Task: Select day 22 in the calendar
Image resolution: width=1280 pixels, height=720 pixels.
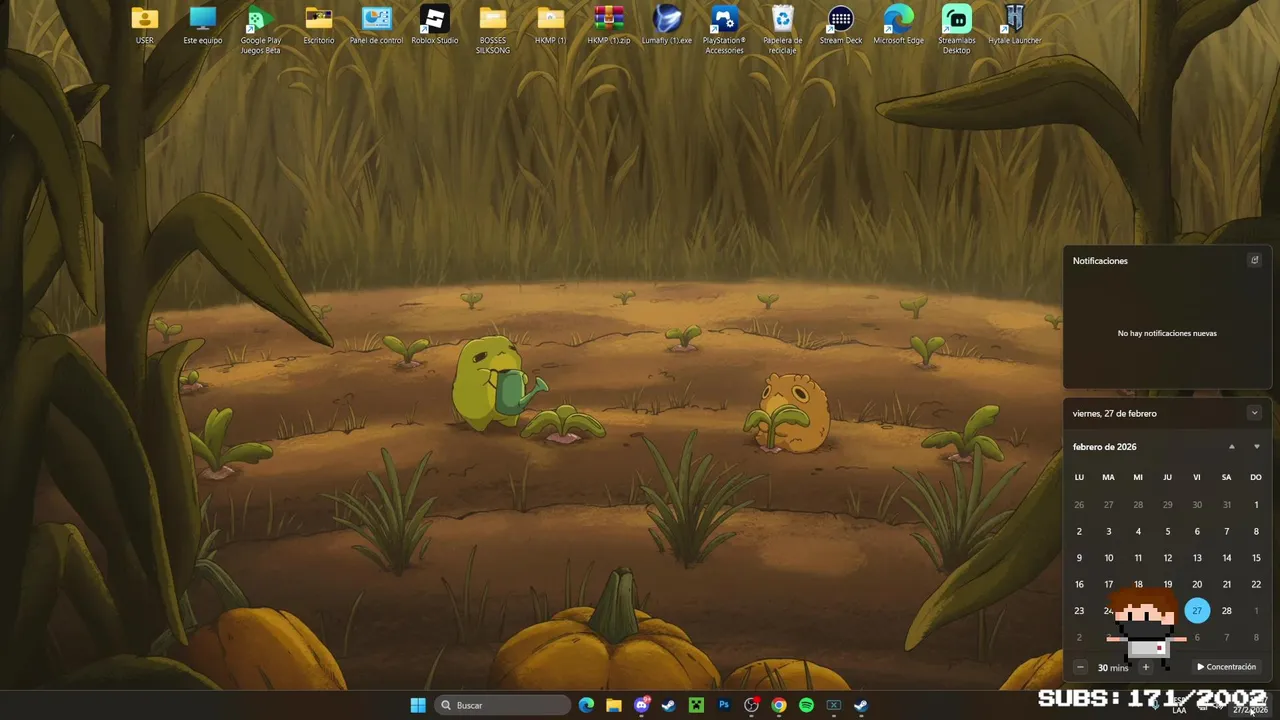Action: point(1256,584)
